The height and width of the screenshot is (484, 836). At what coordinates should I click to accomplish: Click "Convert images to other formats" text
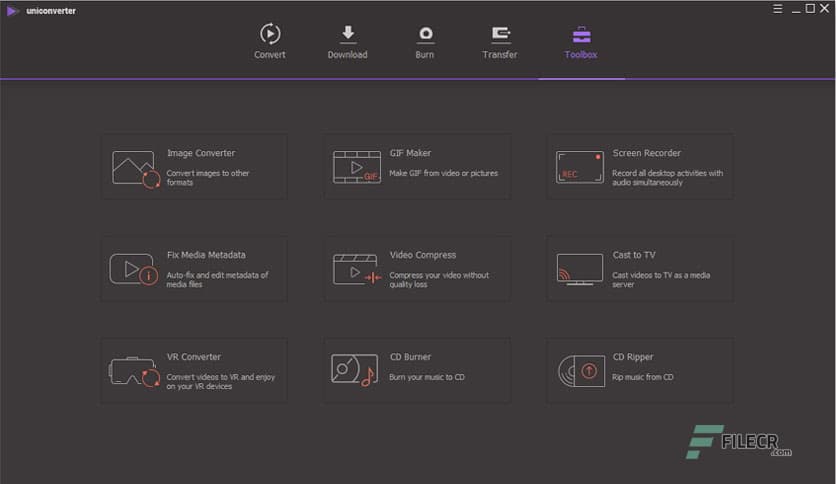pos(208,178)
